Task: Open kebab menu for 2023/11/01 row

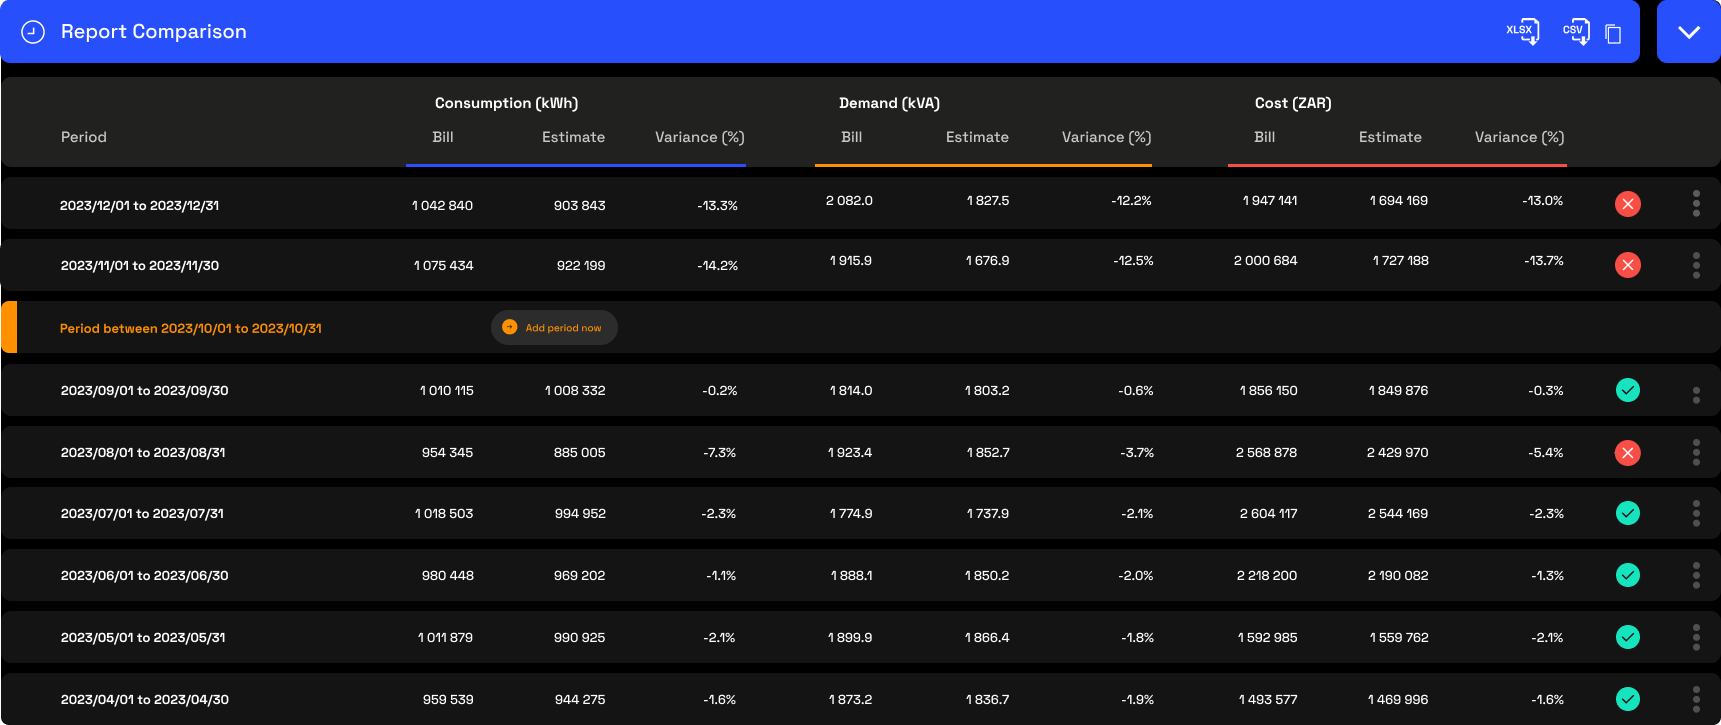Action: [x=1696, y=265]
